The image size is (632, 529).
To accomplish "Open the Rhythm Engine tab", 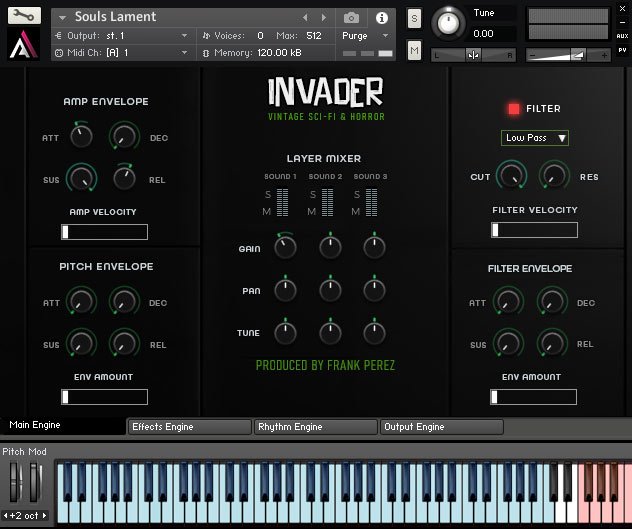I will [x=315, y=427].
